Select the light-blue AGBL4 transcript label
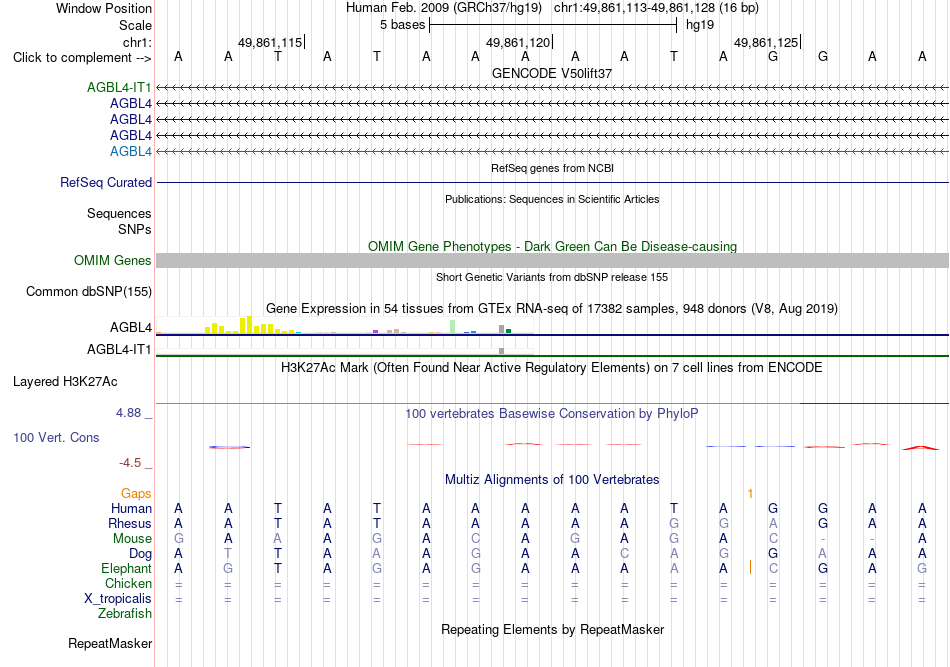Screen dimensions: 950x667 point(131,151)
